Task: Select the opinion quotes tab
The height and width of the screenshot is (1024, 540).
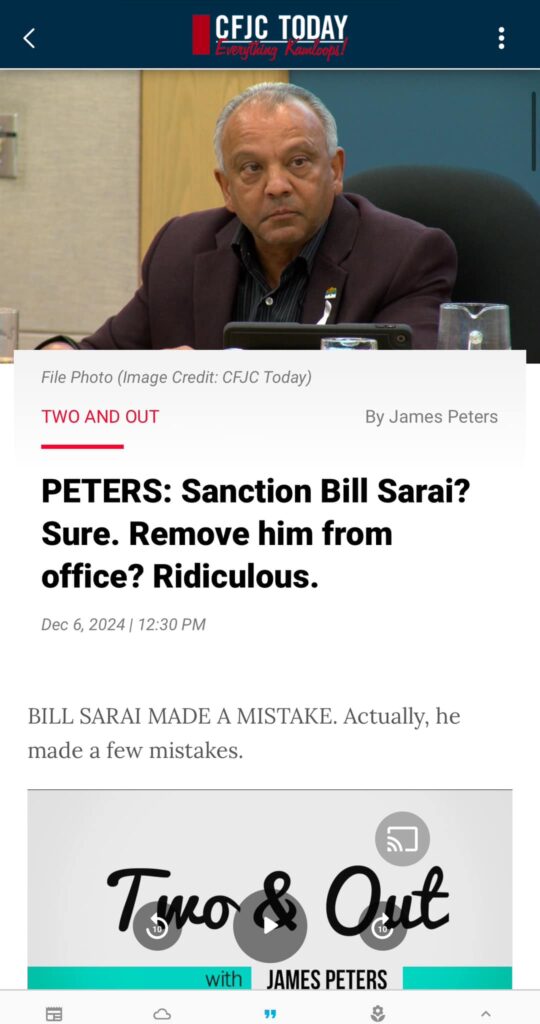Action: (270, 1014)
